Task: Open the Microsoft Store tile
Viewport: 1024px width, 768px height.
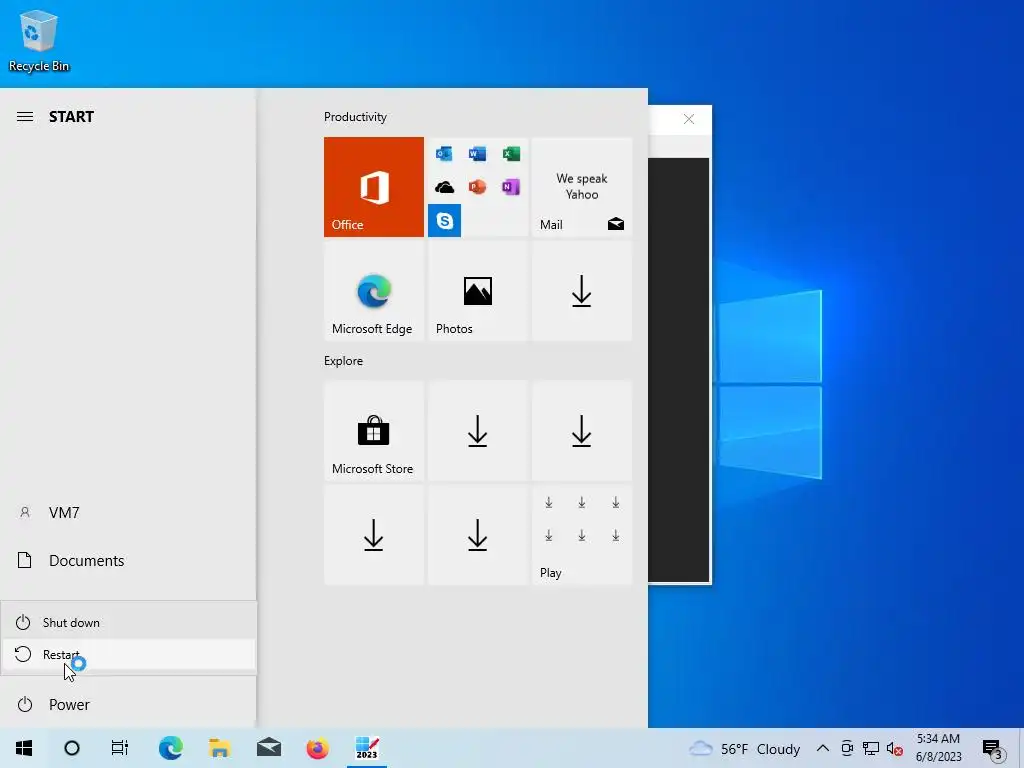Action: (x=374, y=431)
